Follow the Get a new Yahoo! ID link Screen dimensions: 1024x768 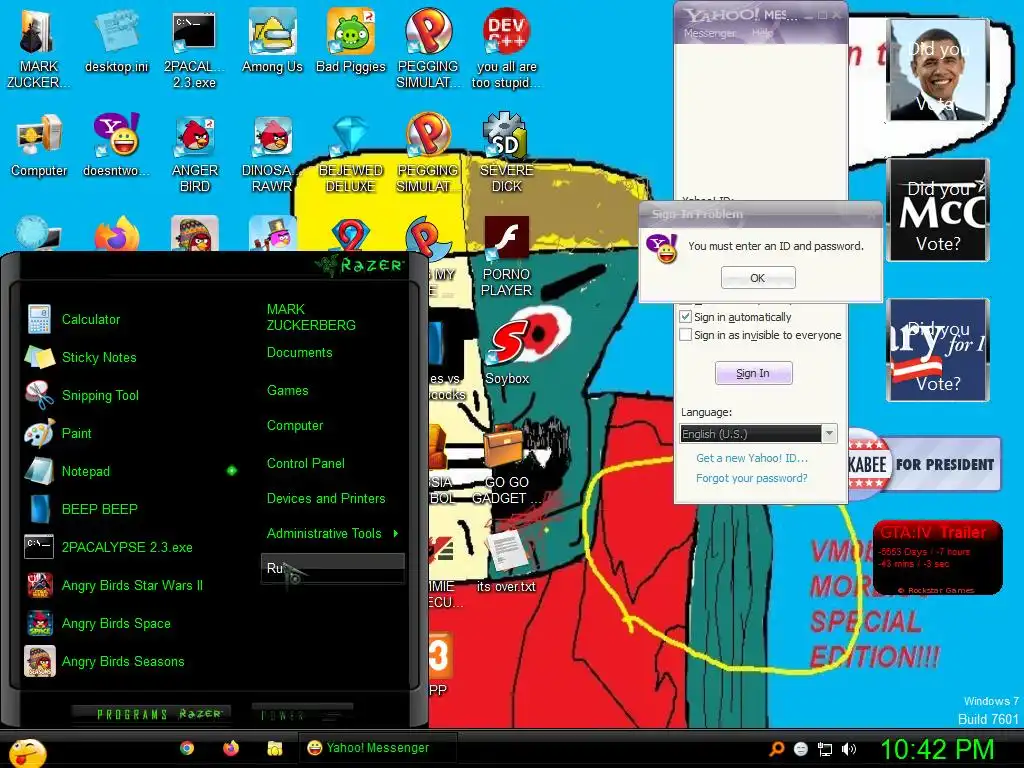click(752, 458)
